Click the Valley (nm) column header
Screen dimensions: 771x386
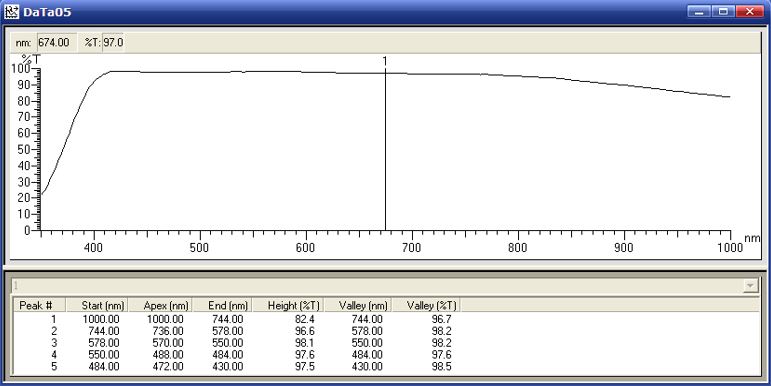pos(358,305)
